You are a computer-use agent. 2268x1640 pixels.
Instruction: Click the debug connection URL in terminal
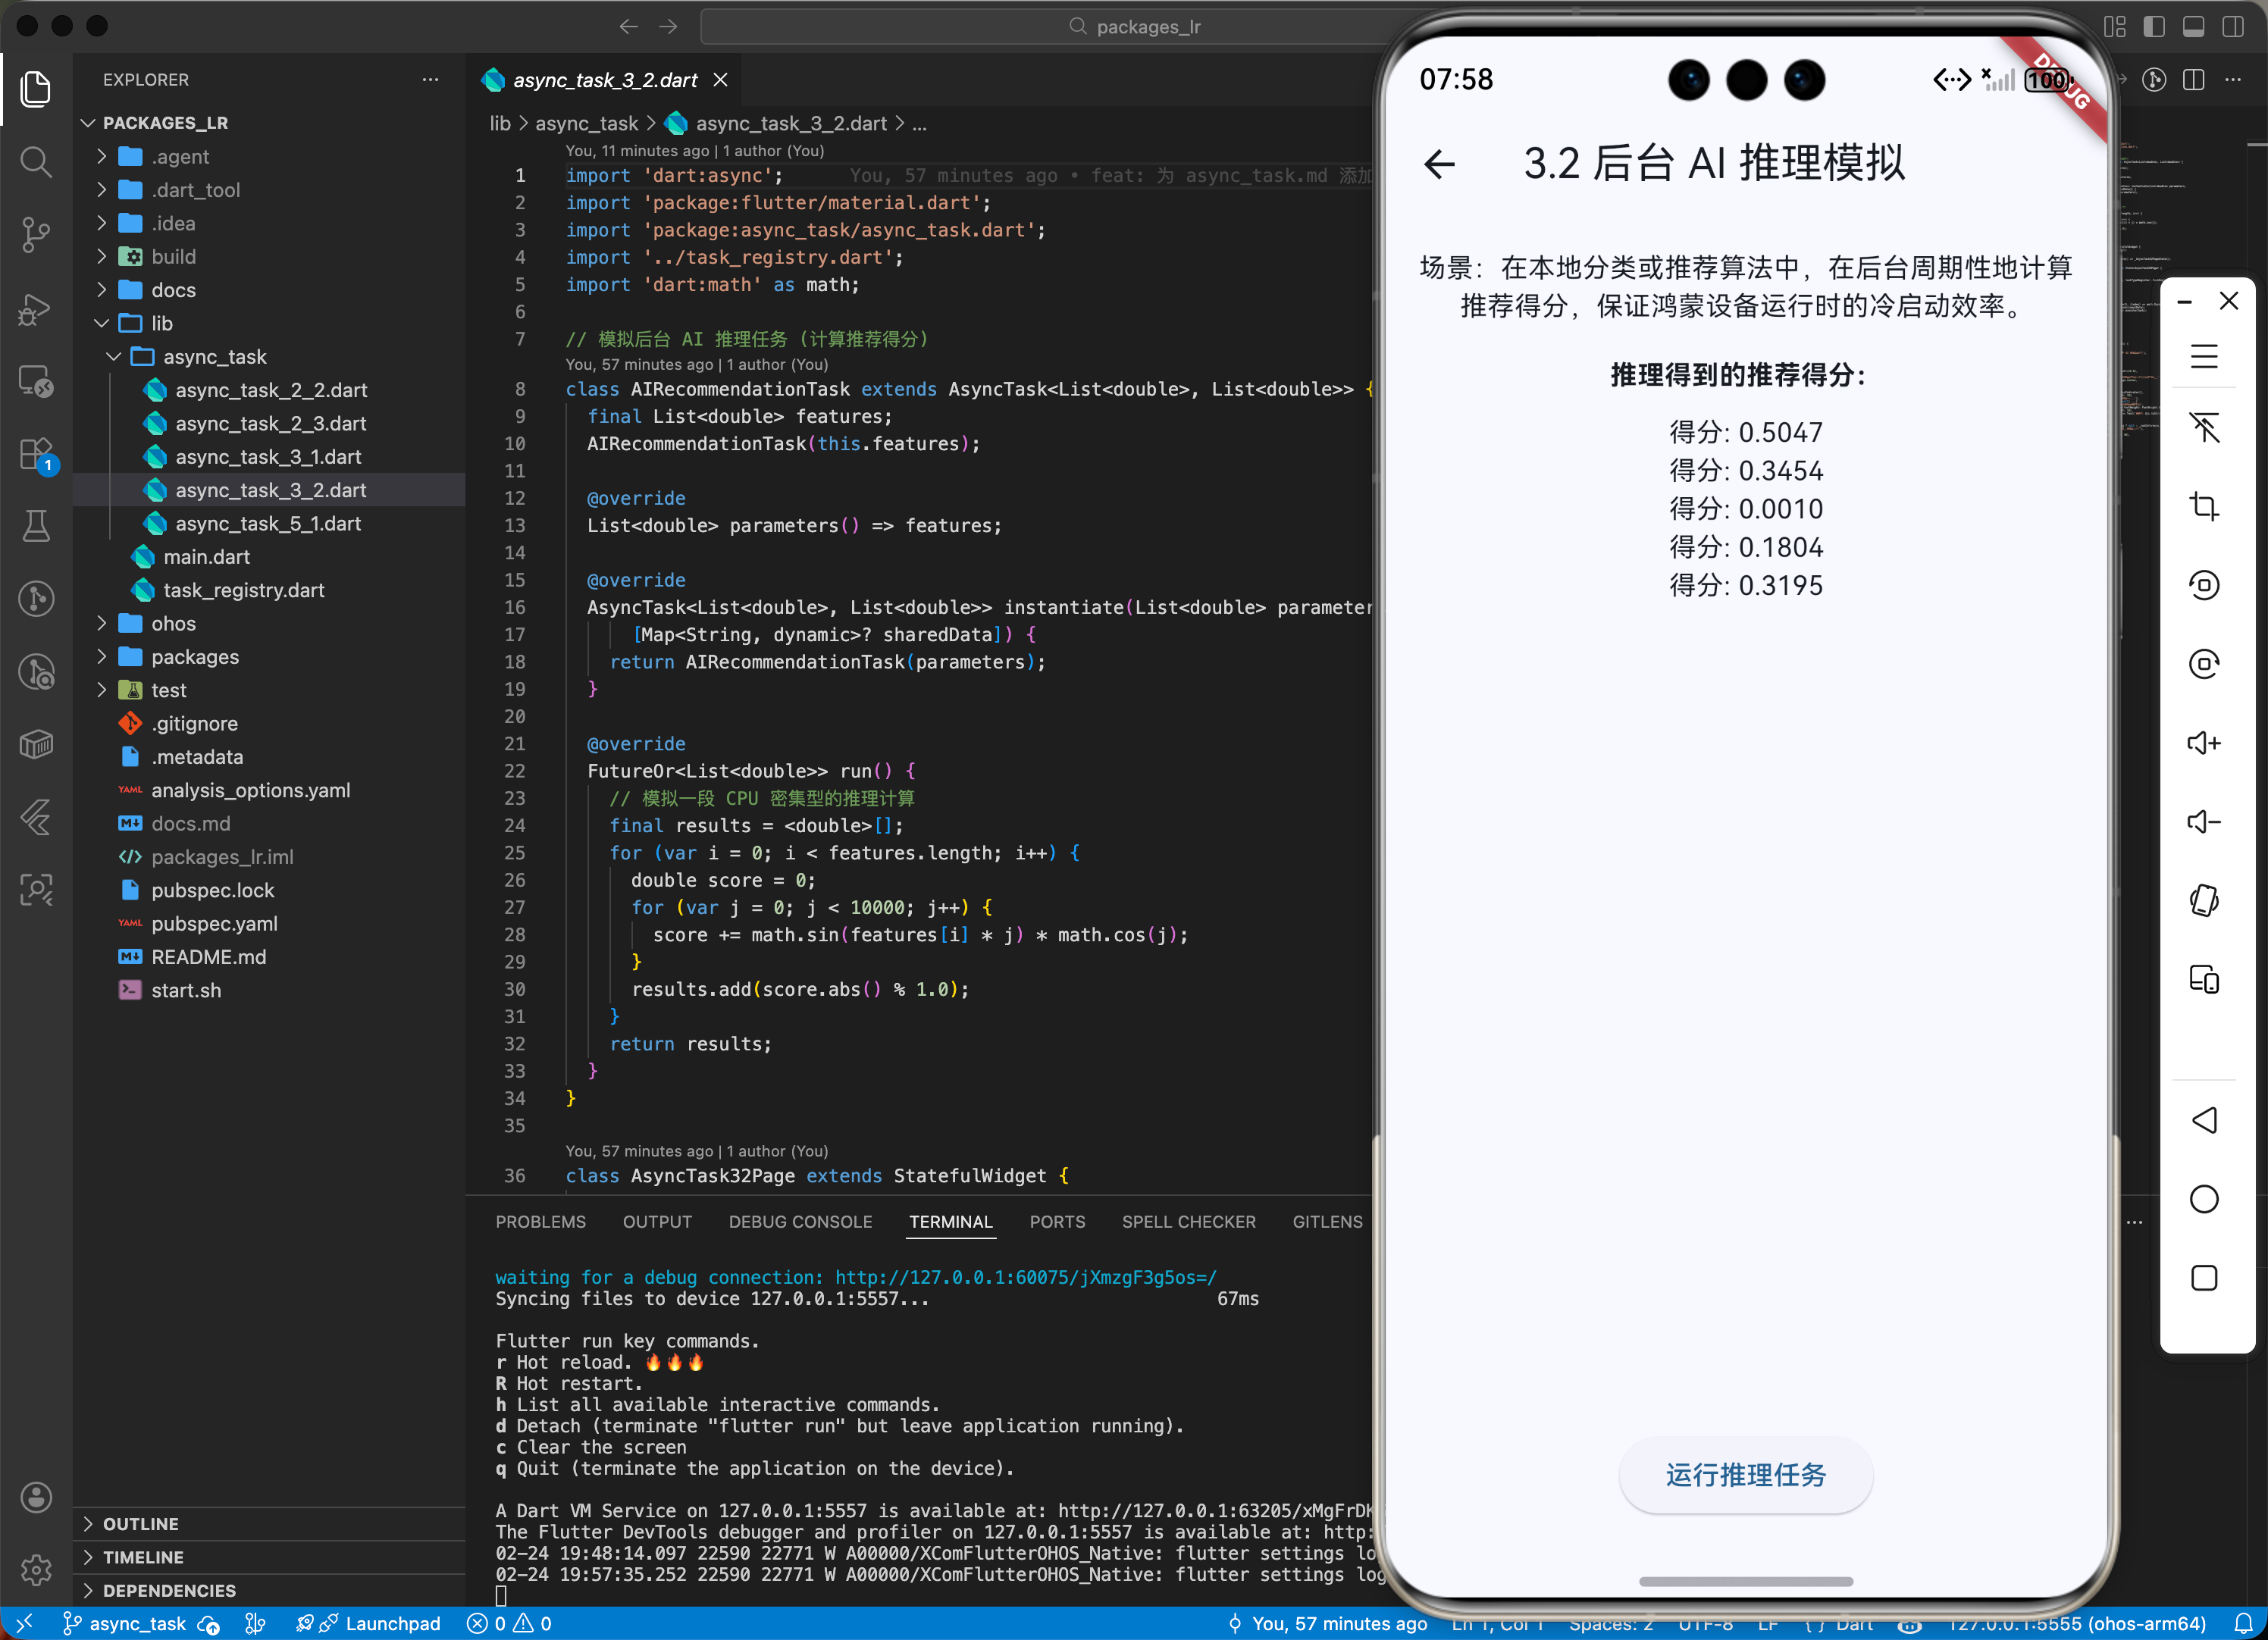(1025, 1277)
